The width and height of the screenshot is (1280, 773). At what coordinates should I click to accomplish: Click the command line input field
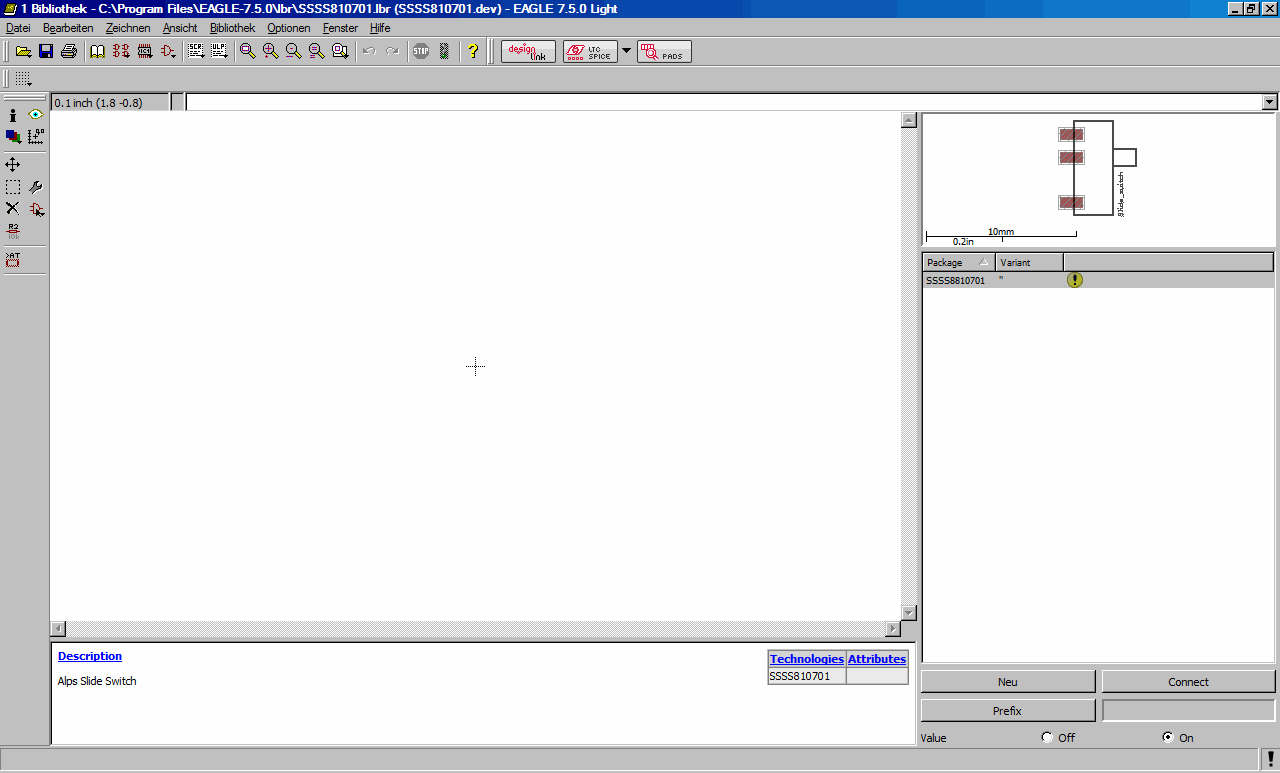click(x=723, y=102)
